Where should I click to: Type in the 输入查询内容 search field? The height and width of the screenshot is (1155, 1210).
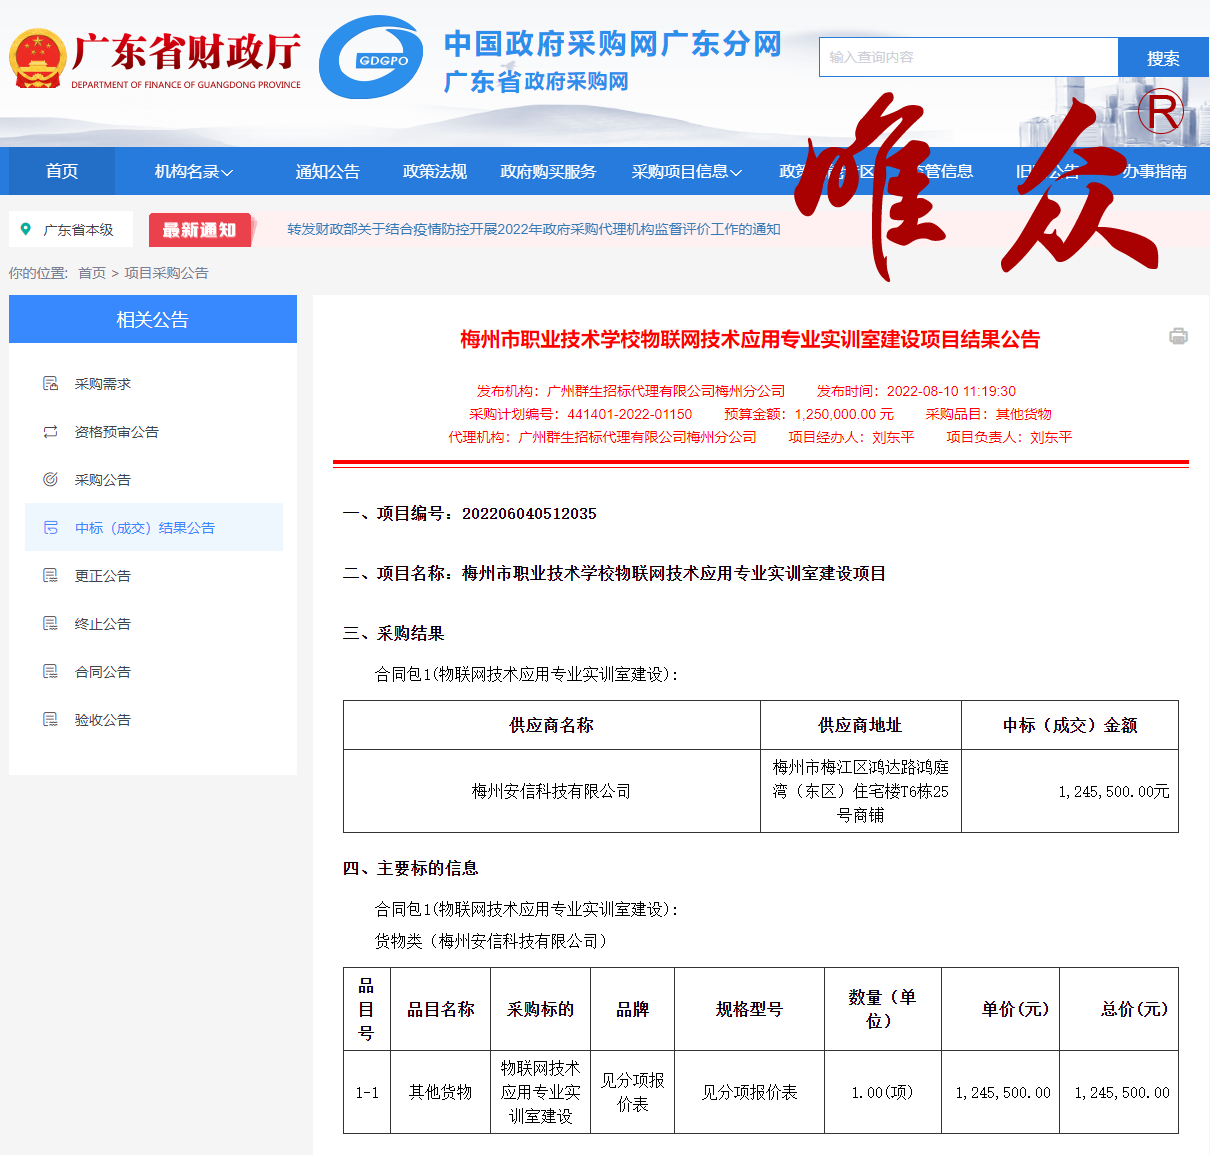[967, 57]
